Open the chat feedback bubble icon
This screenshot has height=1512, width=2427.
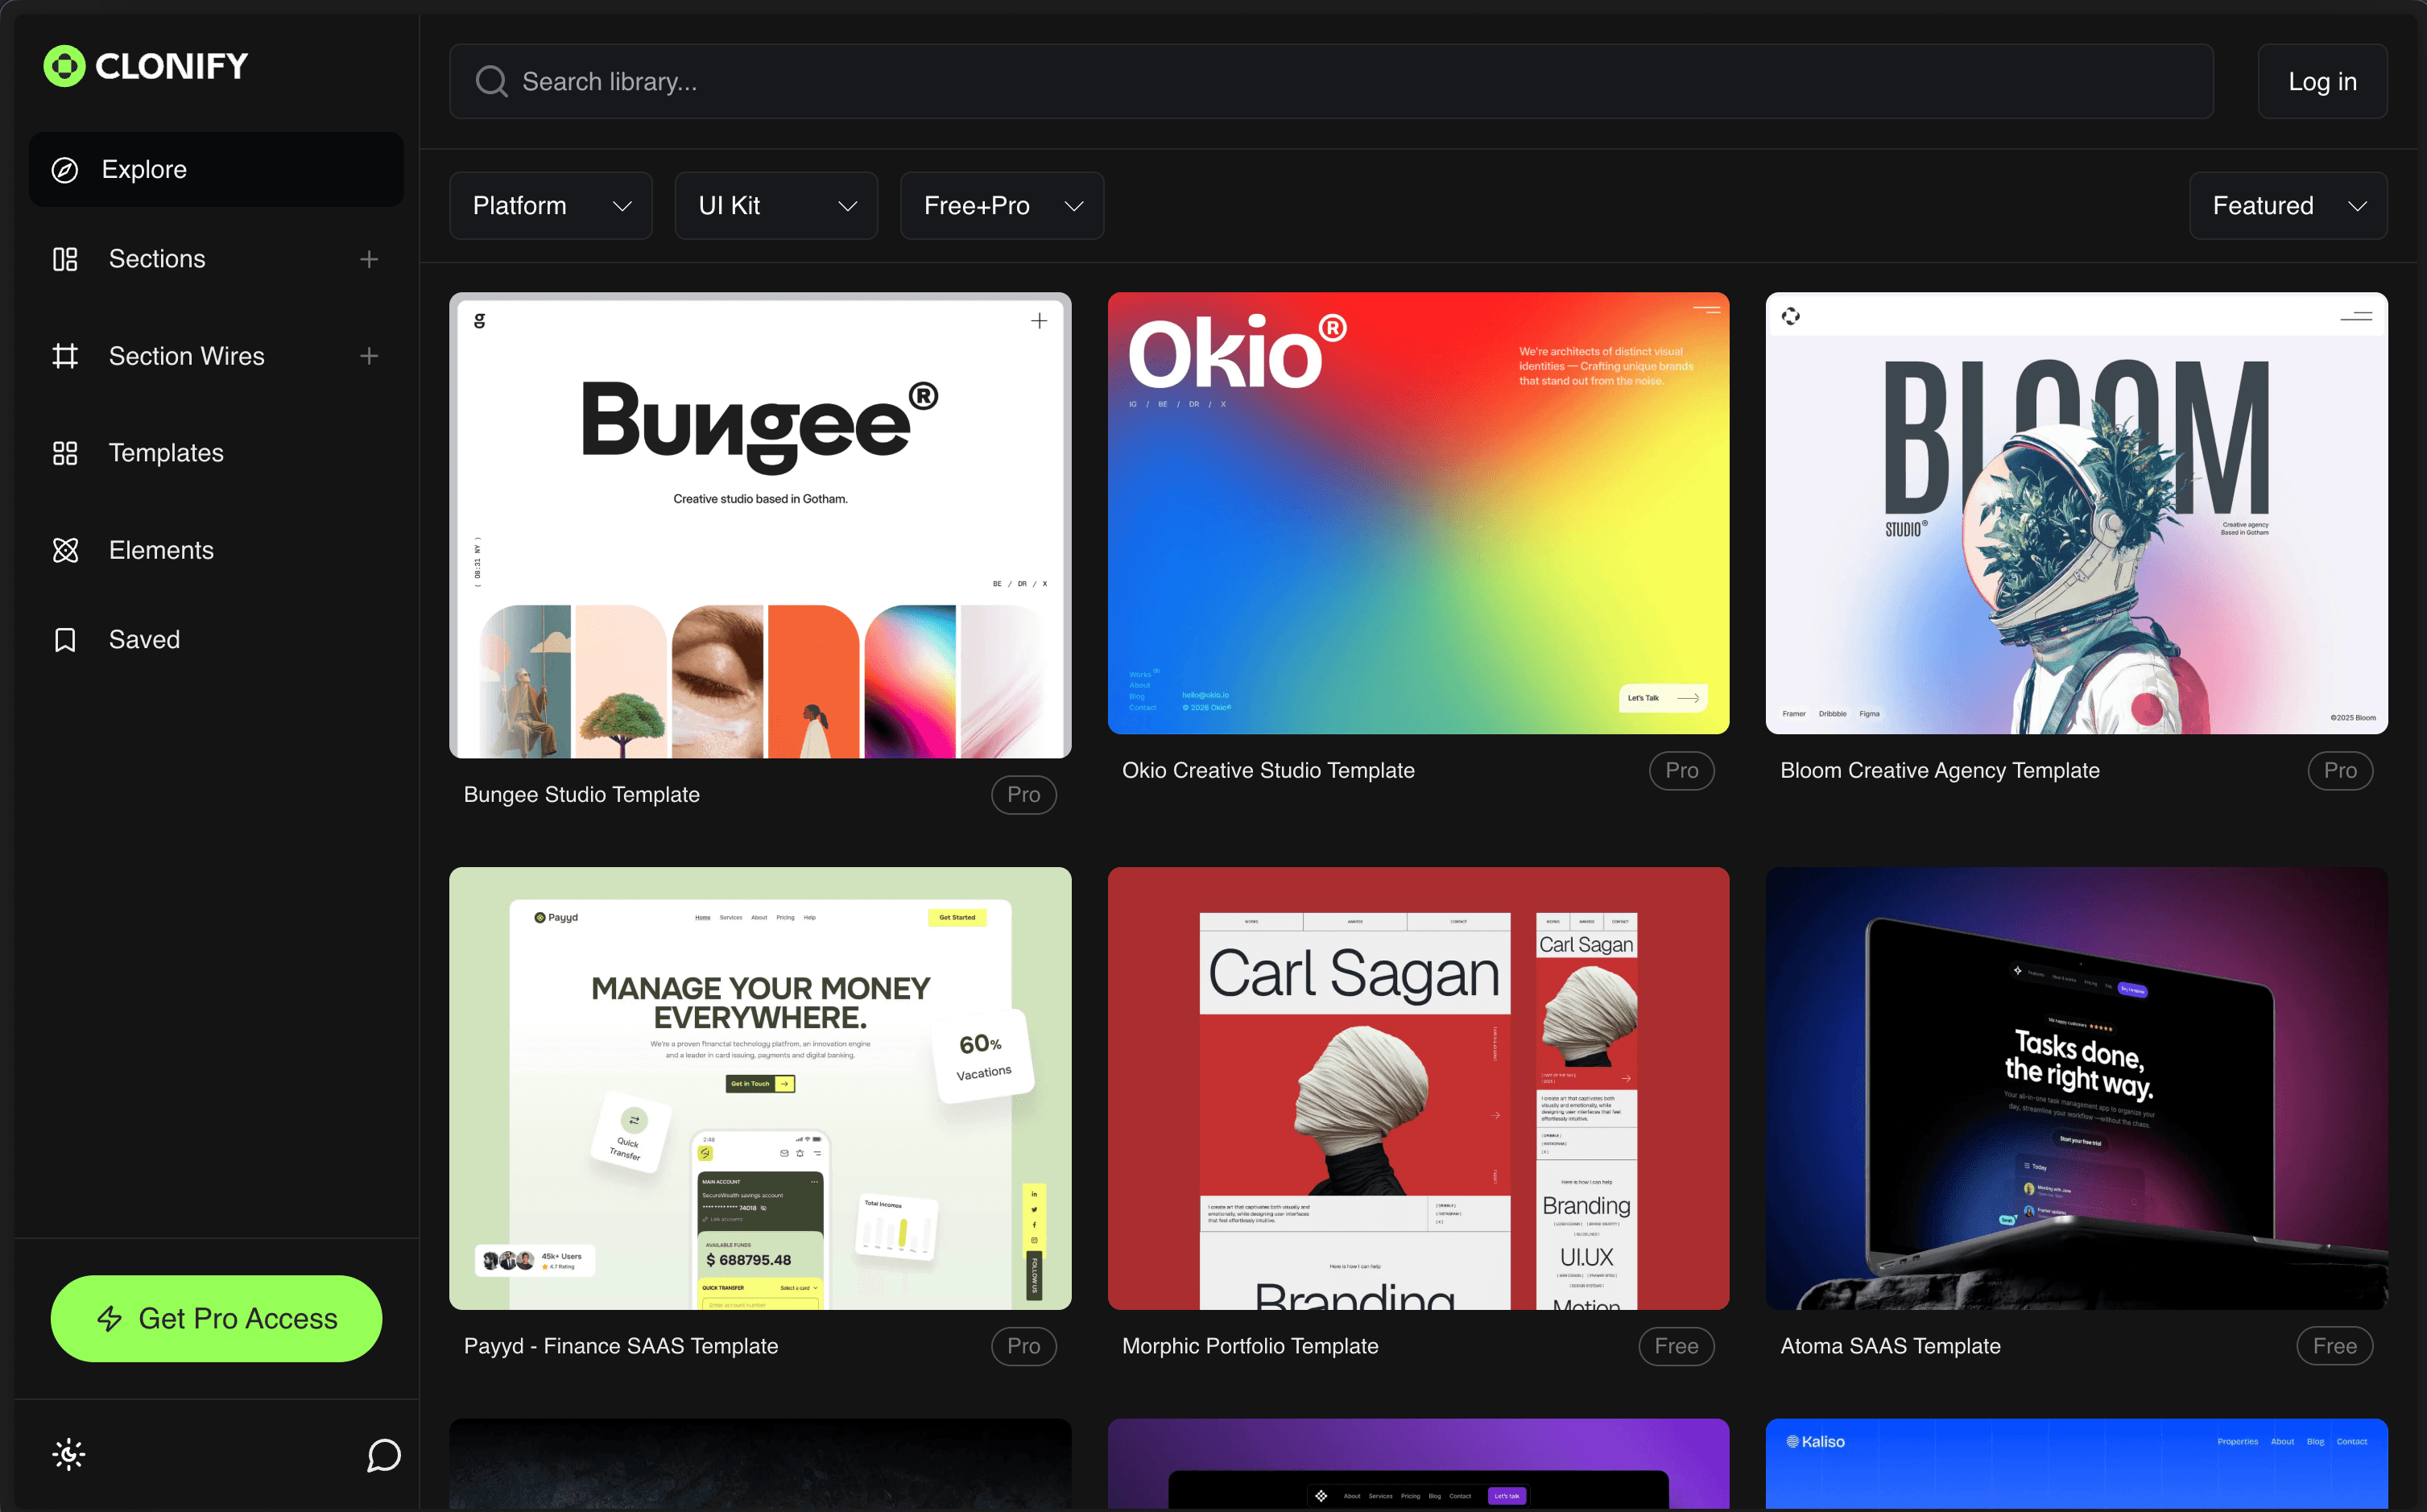point(383,1455)
